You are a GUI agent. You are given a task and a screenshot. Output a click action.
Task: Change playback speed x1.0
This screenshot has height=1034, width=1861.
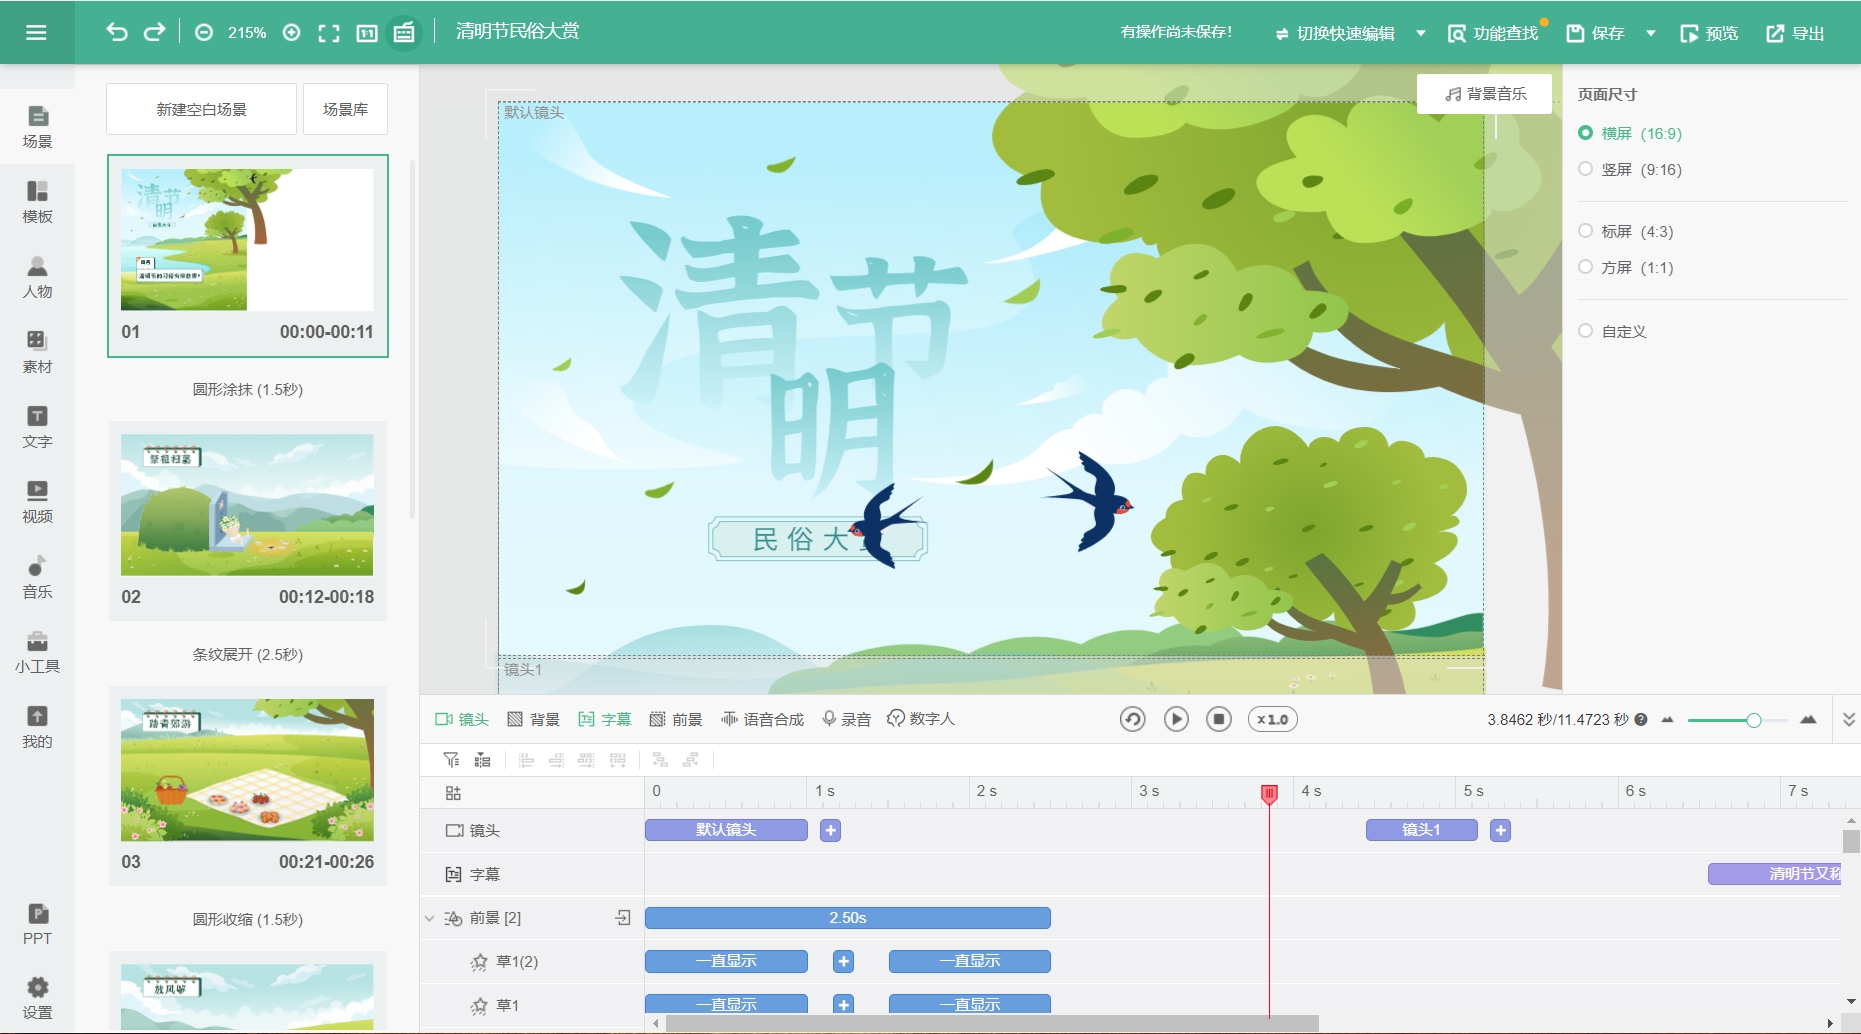point(1273,719)
